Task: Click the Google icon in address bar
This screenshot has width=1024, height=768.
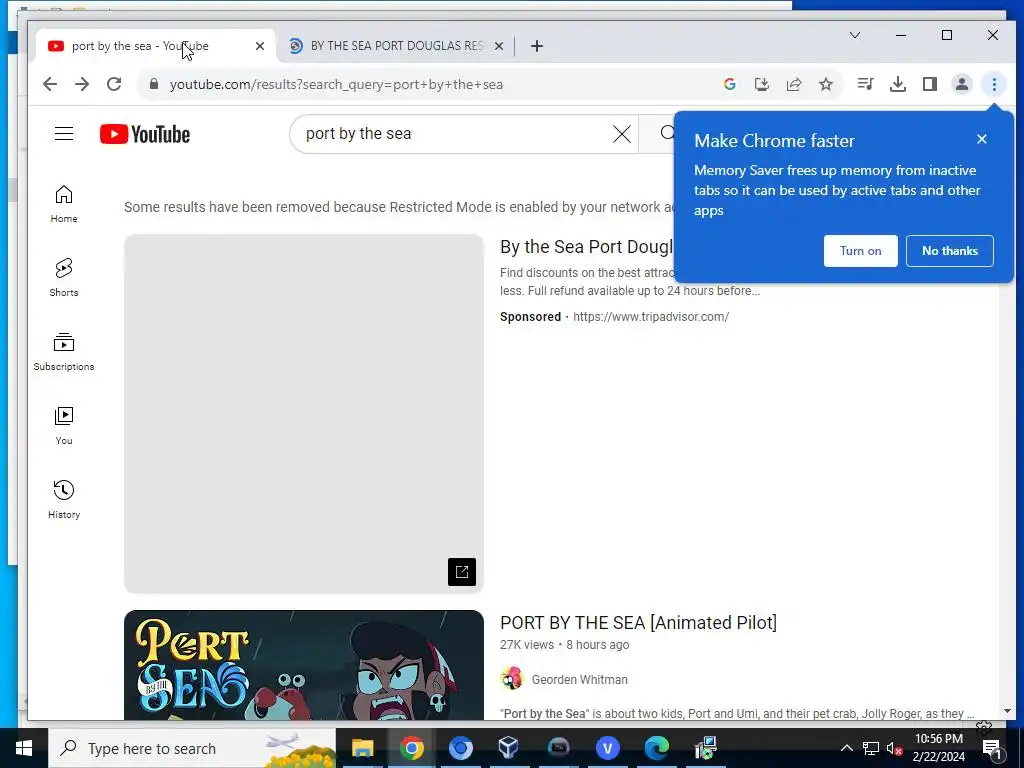Action: coord(729,84)
